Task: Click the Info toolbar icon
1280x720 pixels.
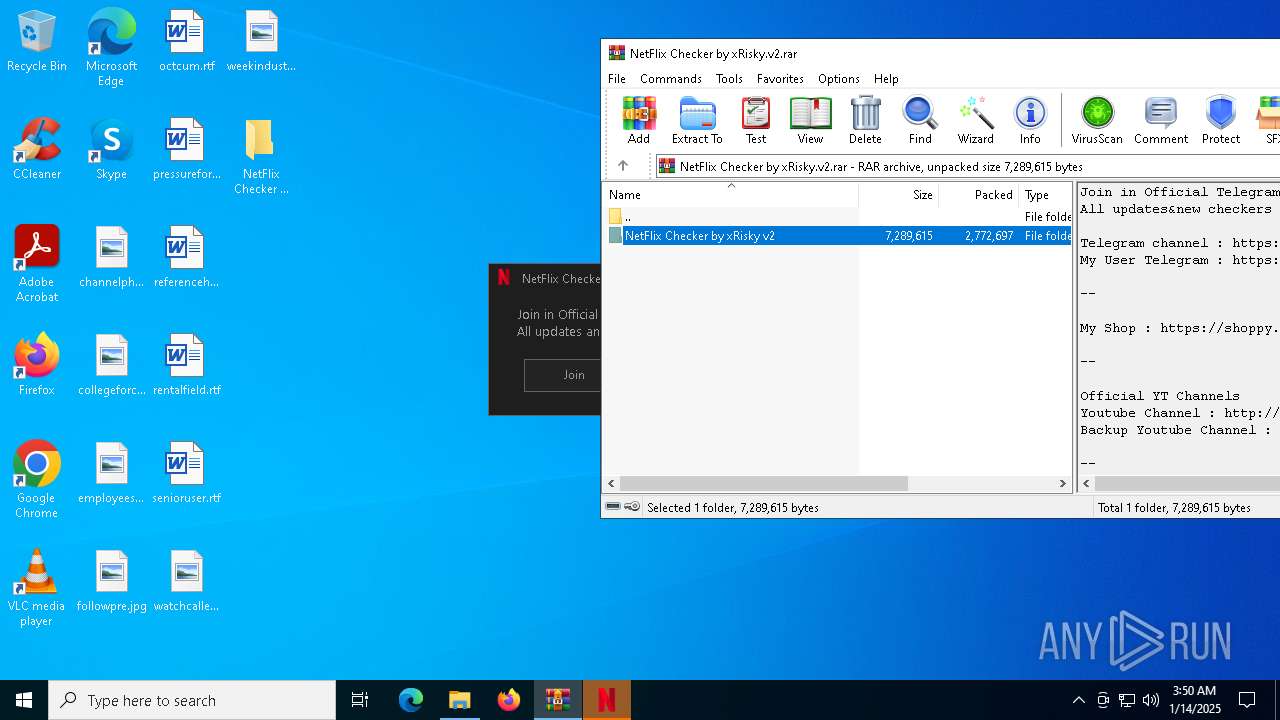Action: 1030,120
